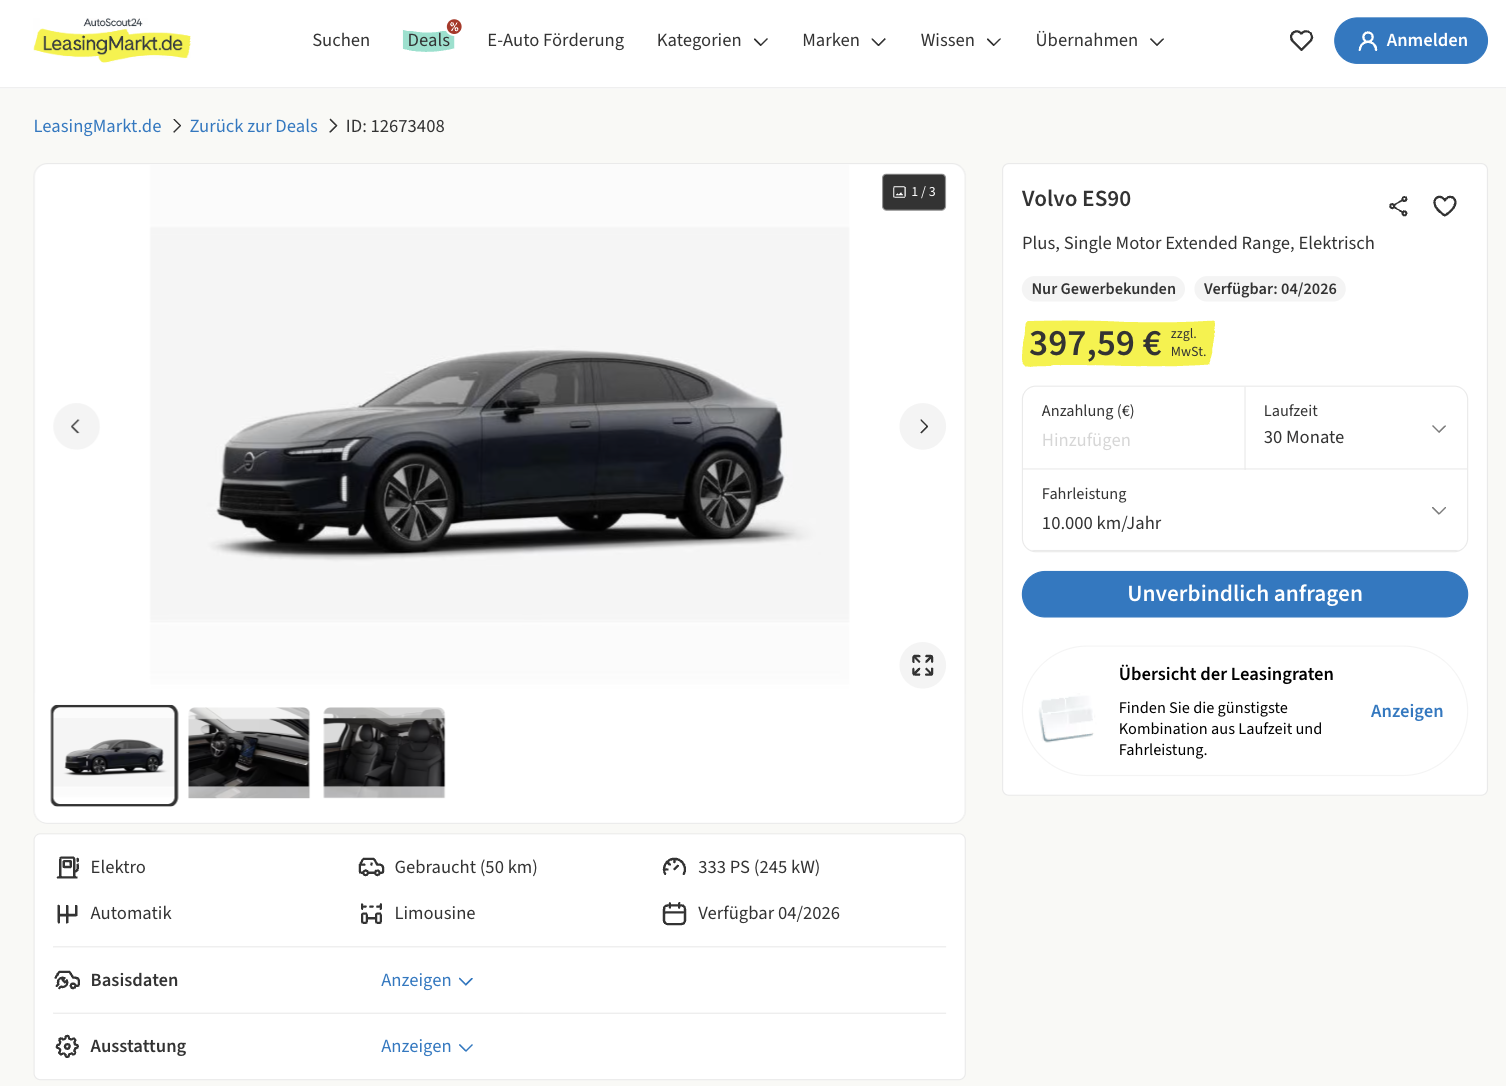Save Volvo ES90 with the heart icon
The height and width of the screenshot is (1086, 1506).
coord(1444,206)
